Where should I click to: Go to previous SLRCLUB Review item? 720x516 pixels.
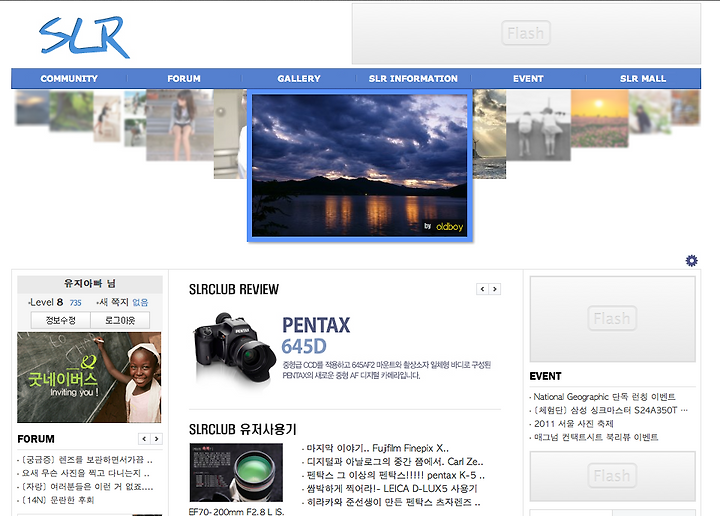[482, 289]
